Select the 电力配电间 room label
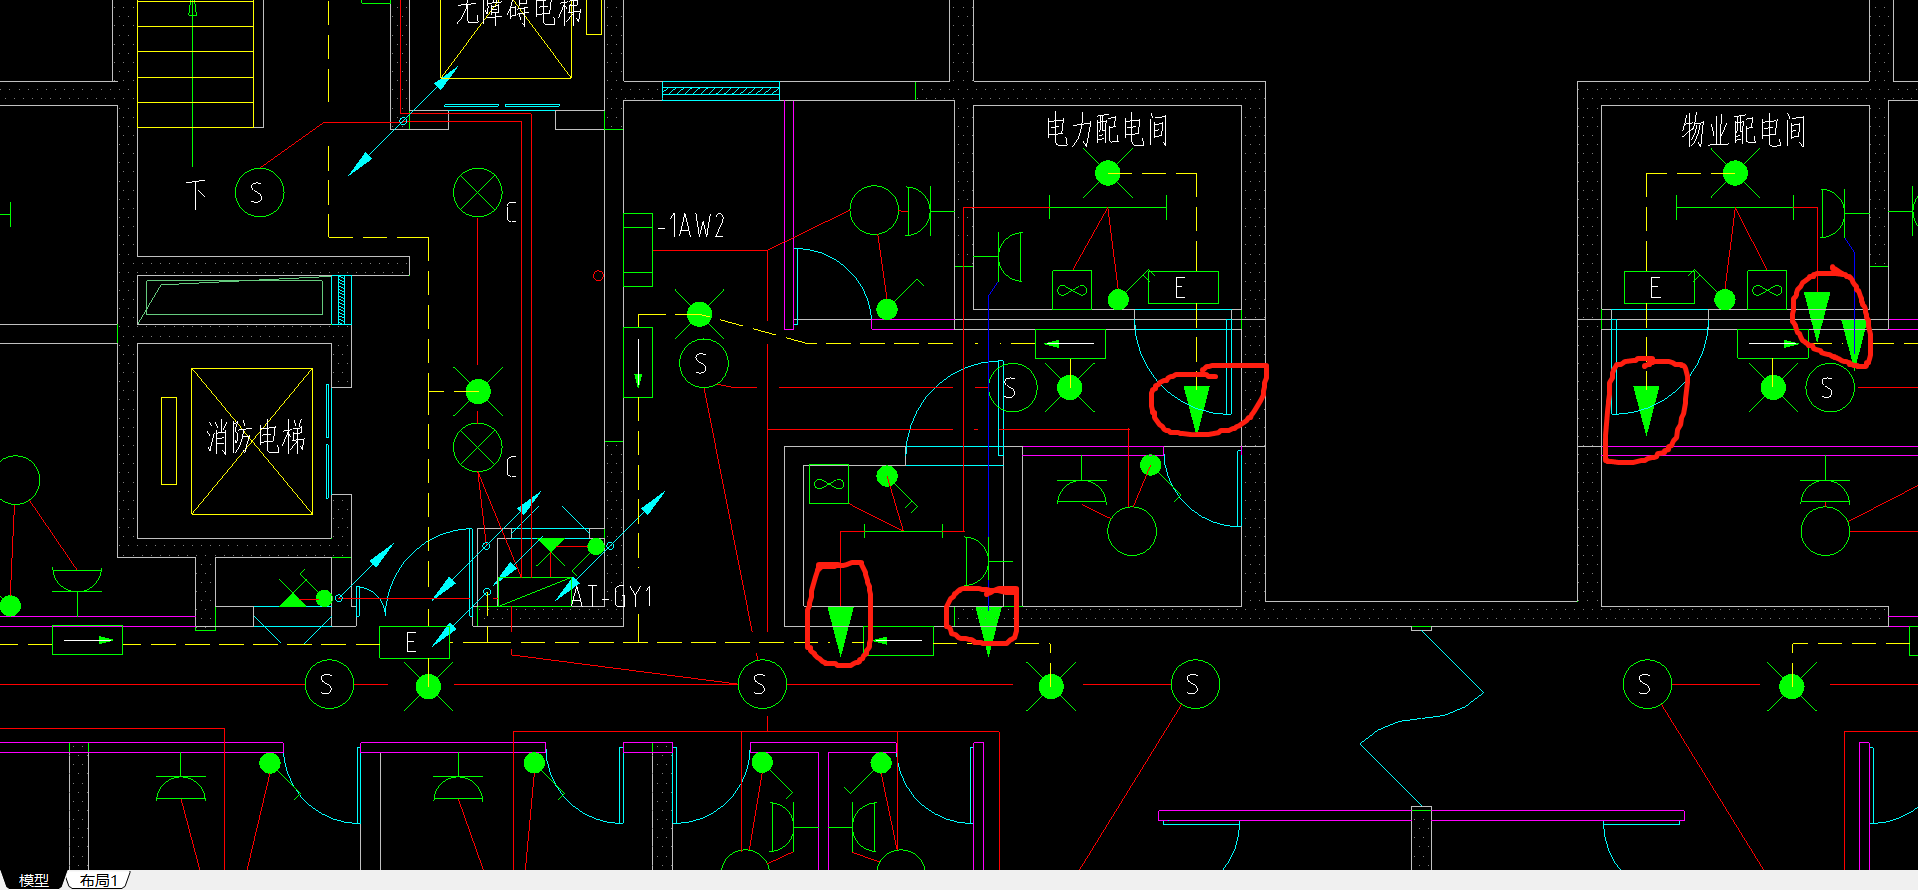Image resolution: width=1918 pixels, height=890 pixels. coord(1107,130)
